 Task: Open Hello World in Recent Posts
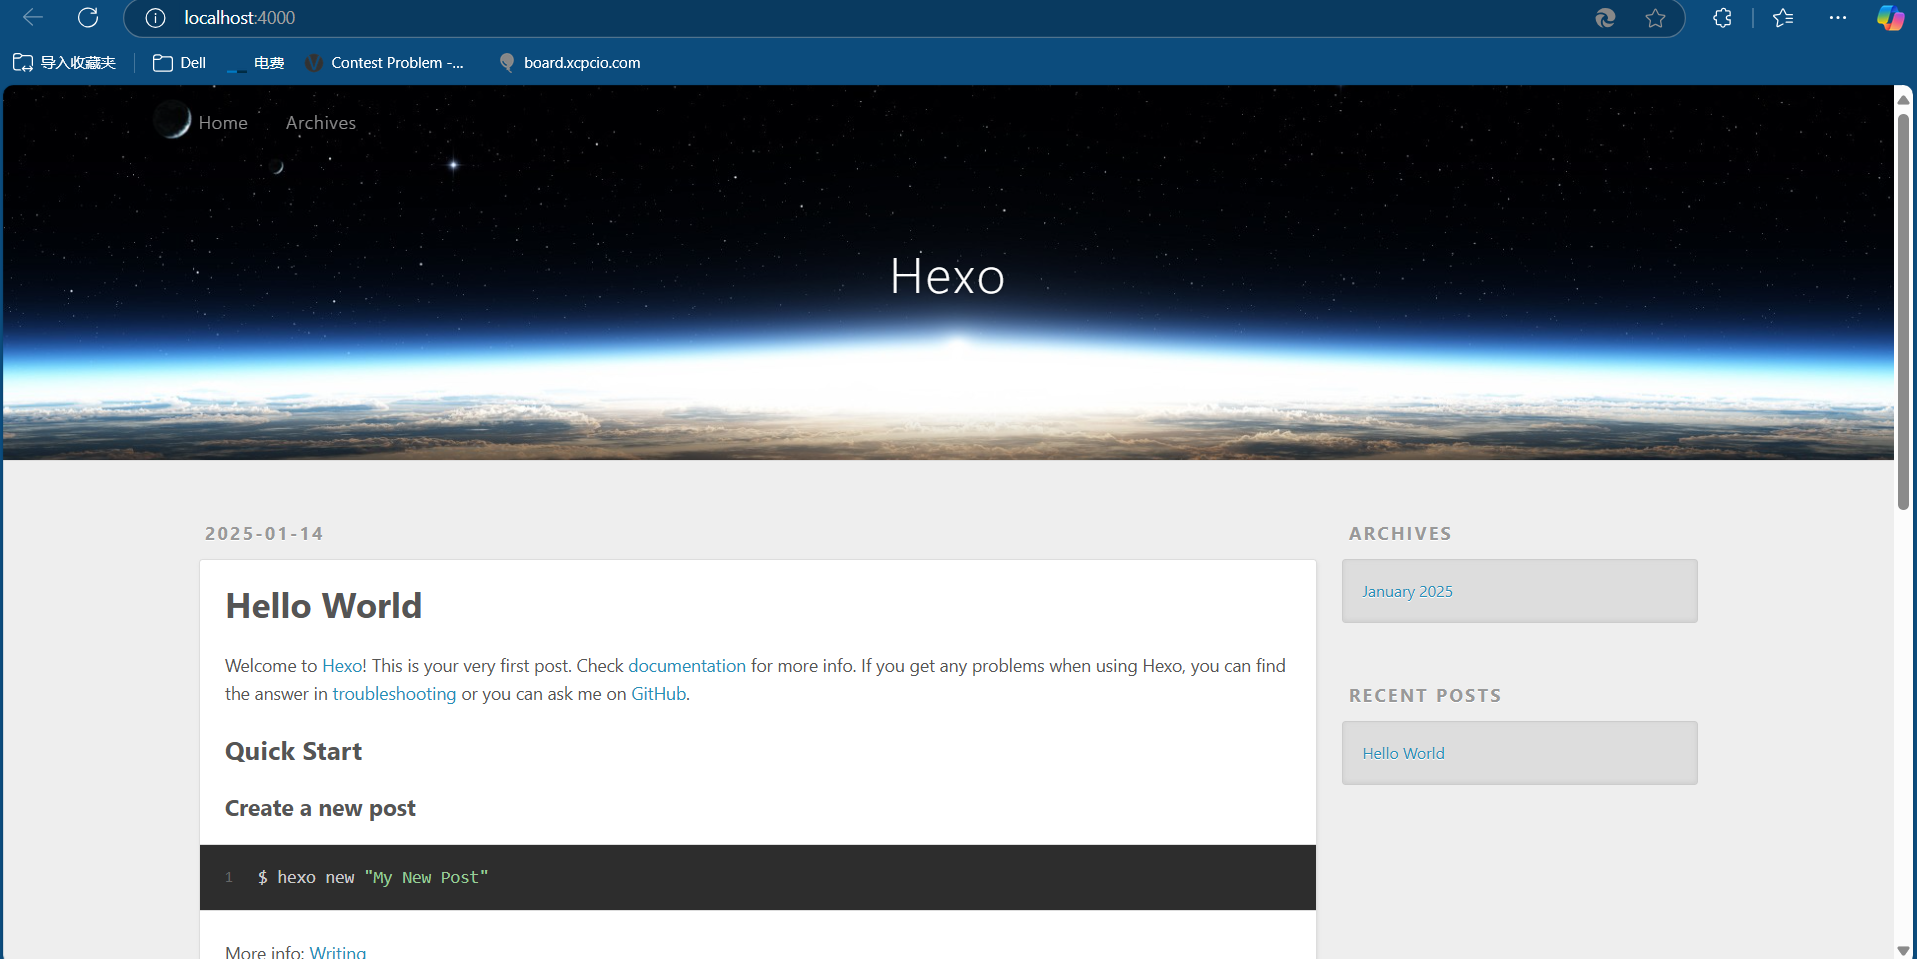[x=1403, y=754]
